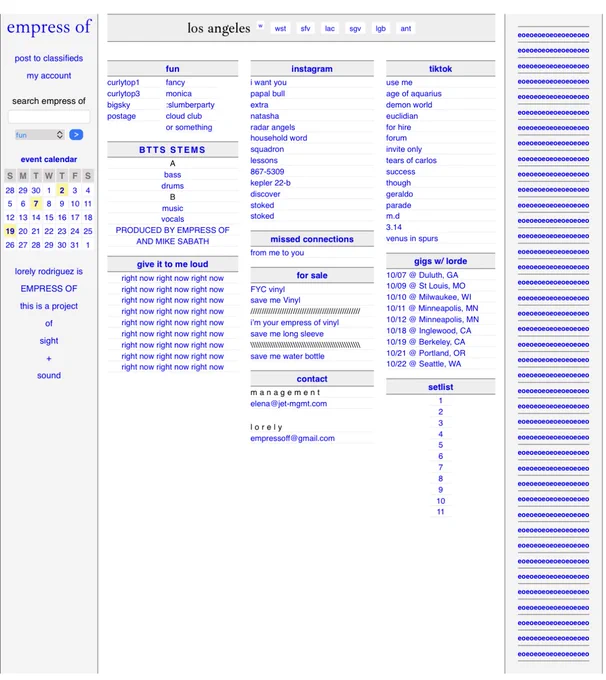Select the 'wst' area tab
Screen dimensions: 606x680
point(280,29)
